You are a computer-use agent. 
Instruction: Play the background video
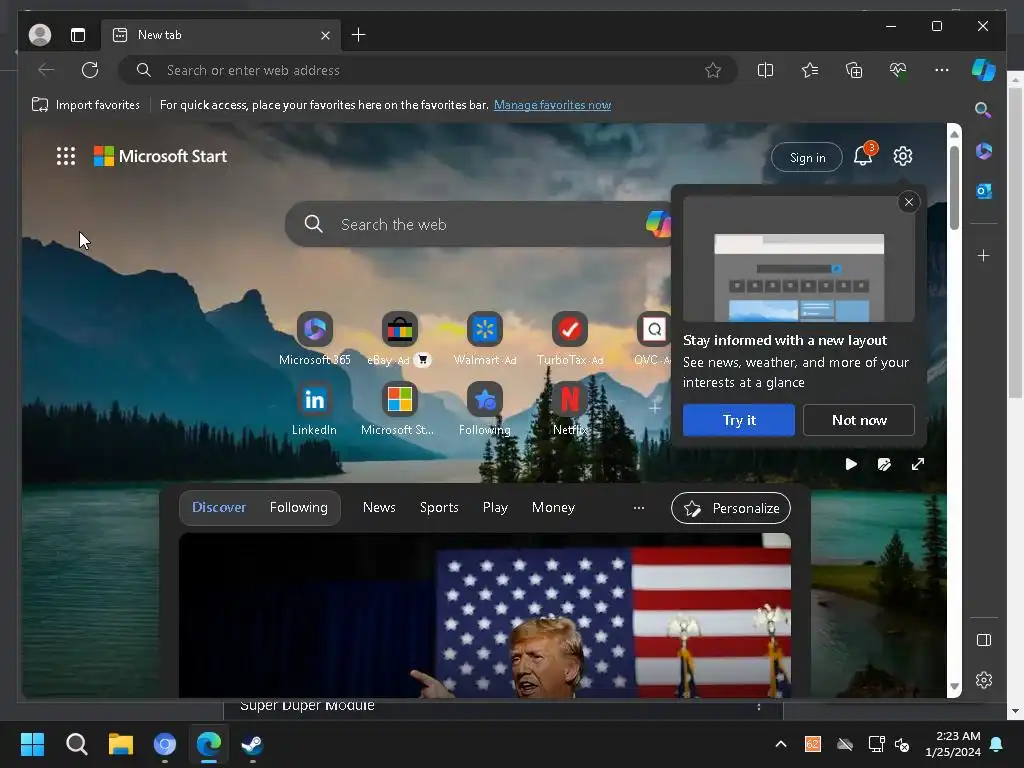point(851,464)
